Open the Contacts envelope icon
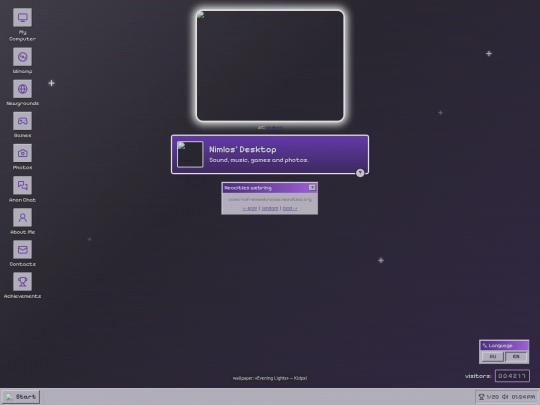540x405 pixels. (x=22, y=249)
